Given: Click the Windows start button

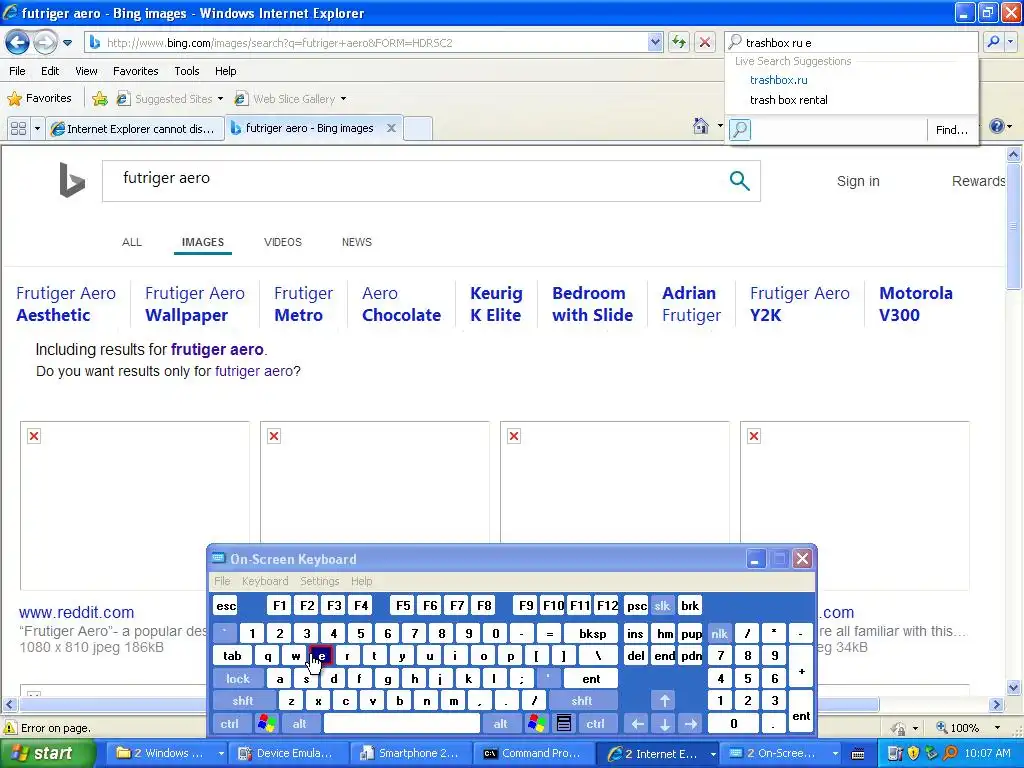Looking at the screenshot, I should pyautogui.click(x=46, y=753).
